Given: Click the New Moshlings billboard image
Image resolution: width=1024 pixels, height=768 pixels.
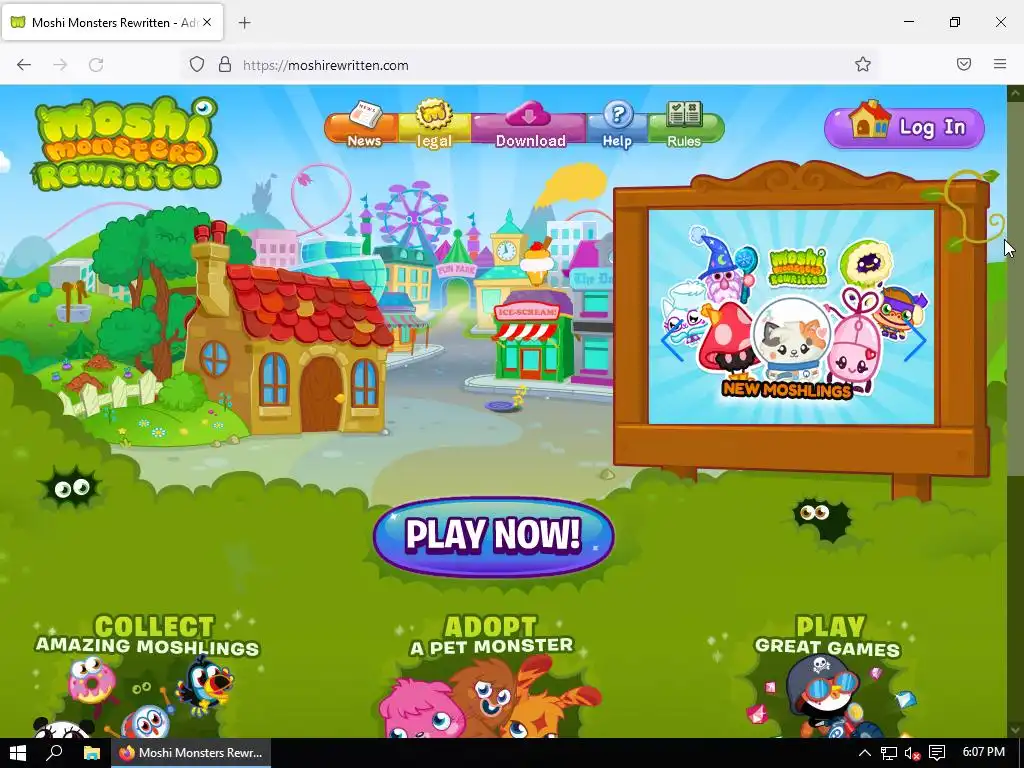Looking at the screenshot, I should (x=791, y=316).
